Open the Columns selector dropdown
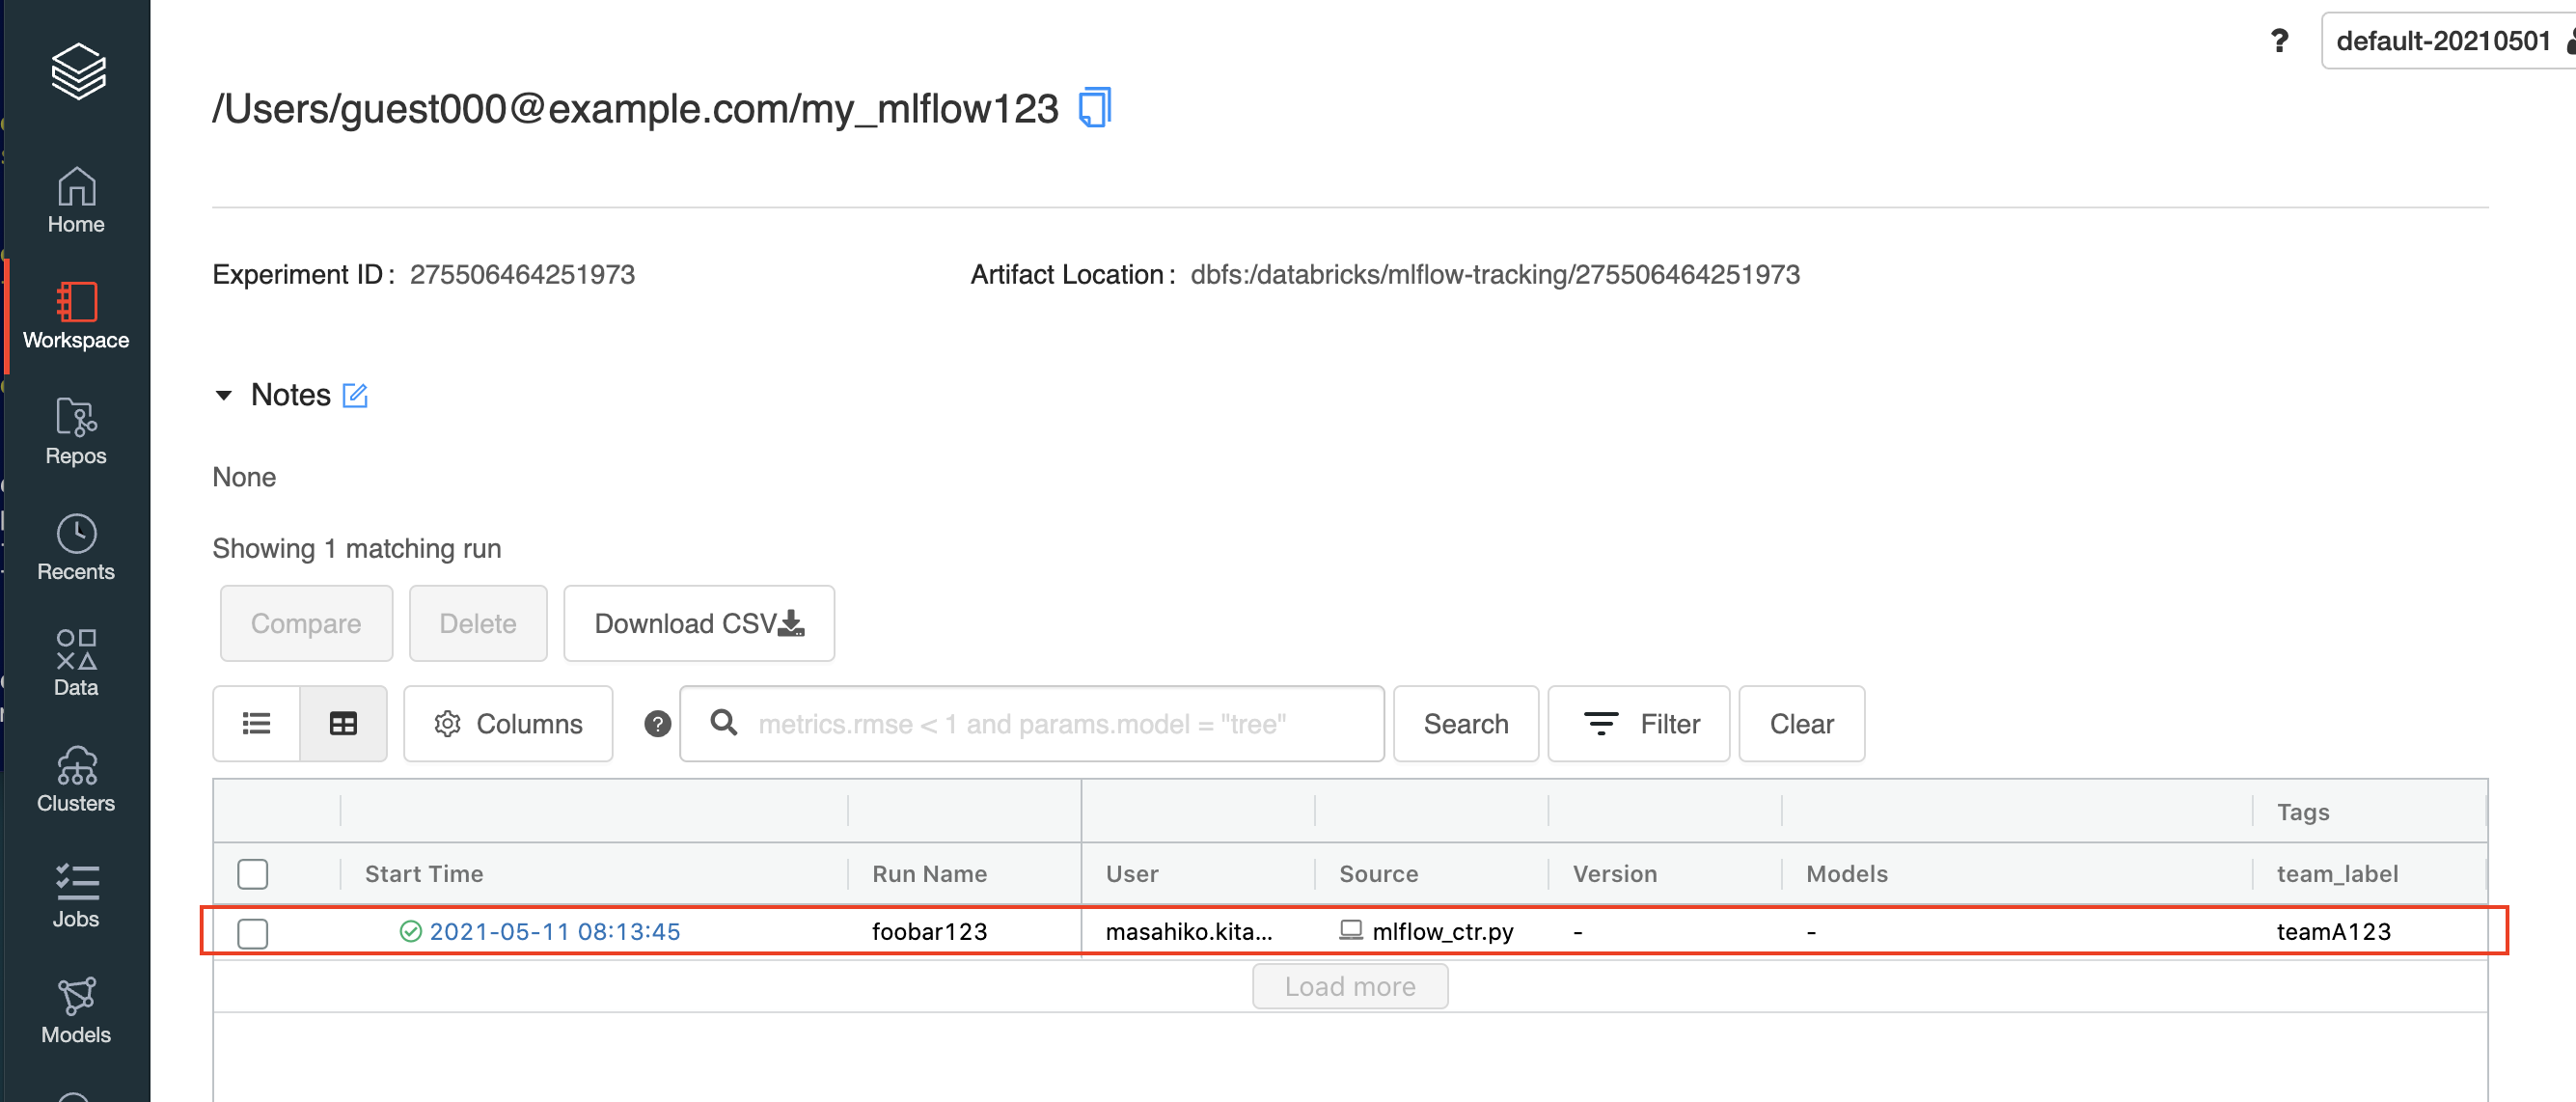 (508, 724)
